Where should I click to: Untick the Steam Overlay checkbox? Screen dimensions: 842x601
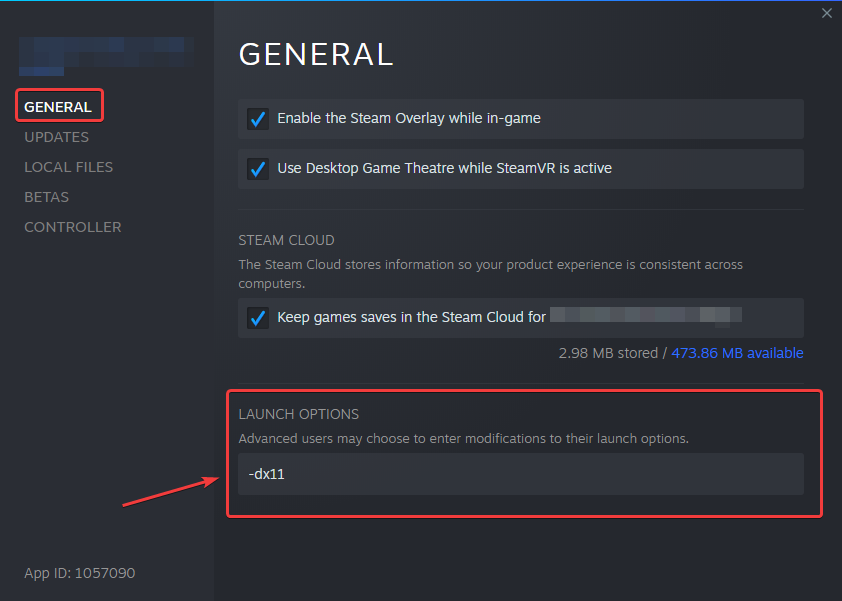click(258, 119)
